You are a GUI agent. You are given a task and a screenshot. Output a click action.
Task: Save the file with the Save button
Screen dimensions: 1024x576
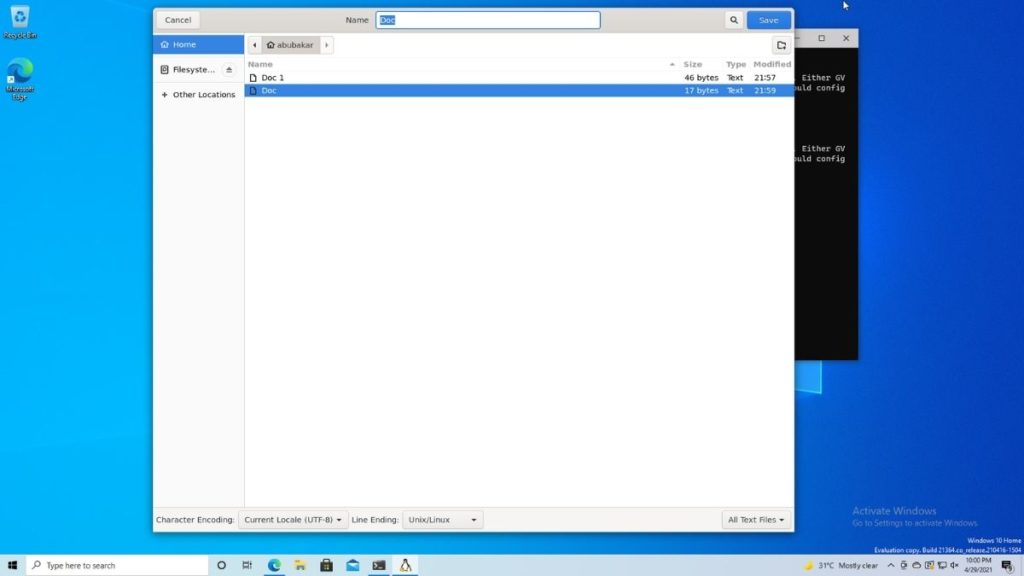click(x=768, y=19)
